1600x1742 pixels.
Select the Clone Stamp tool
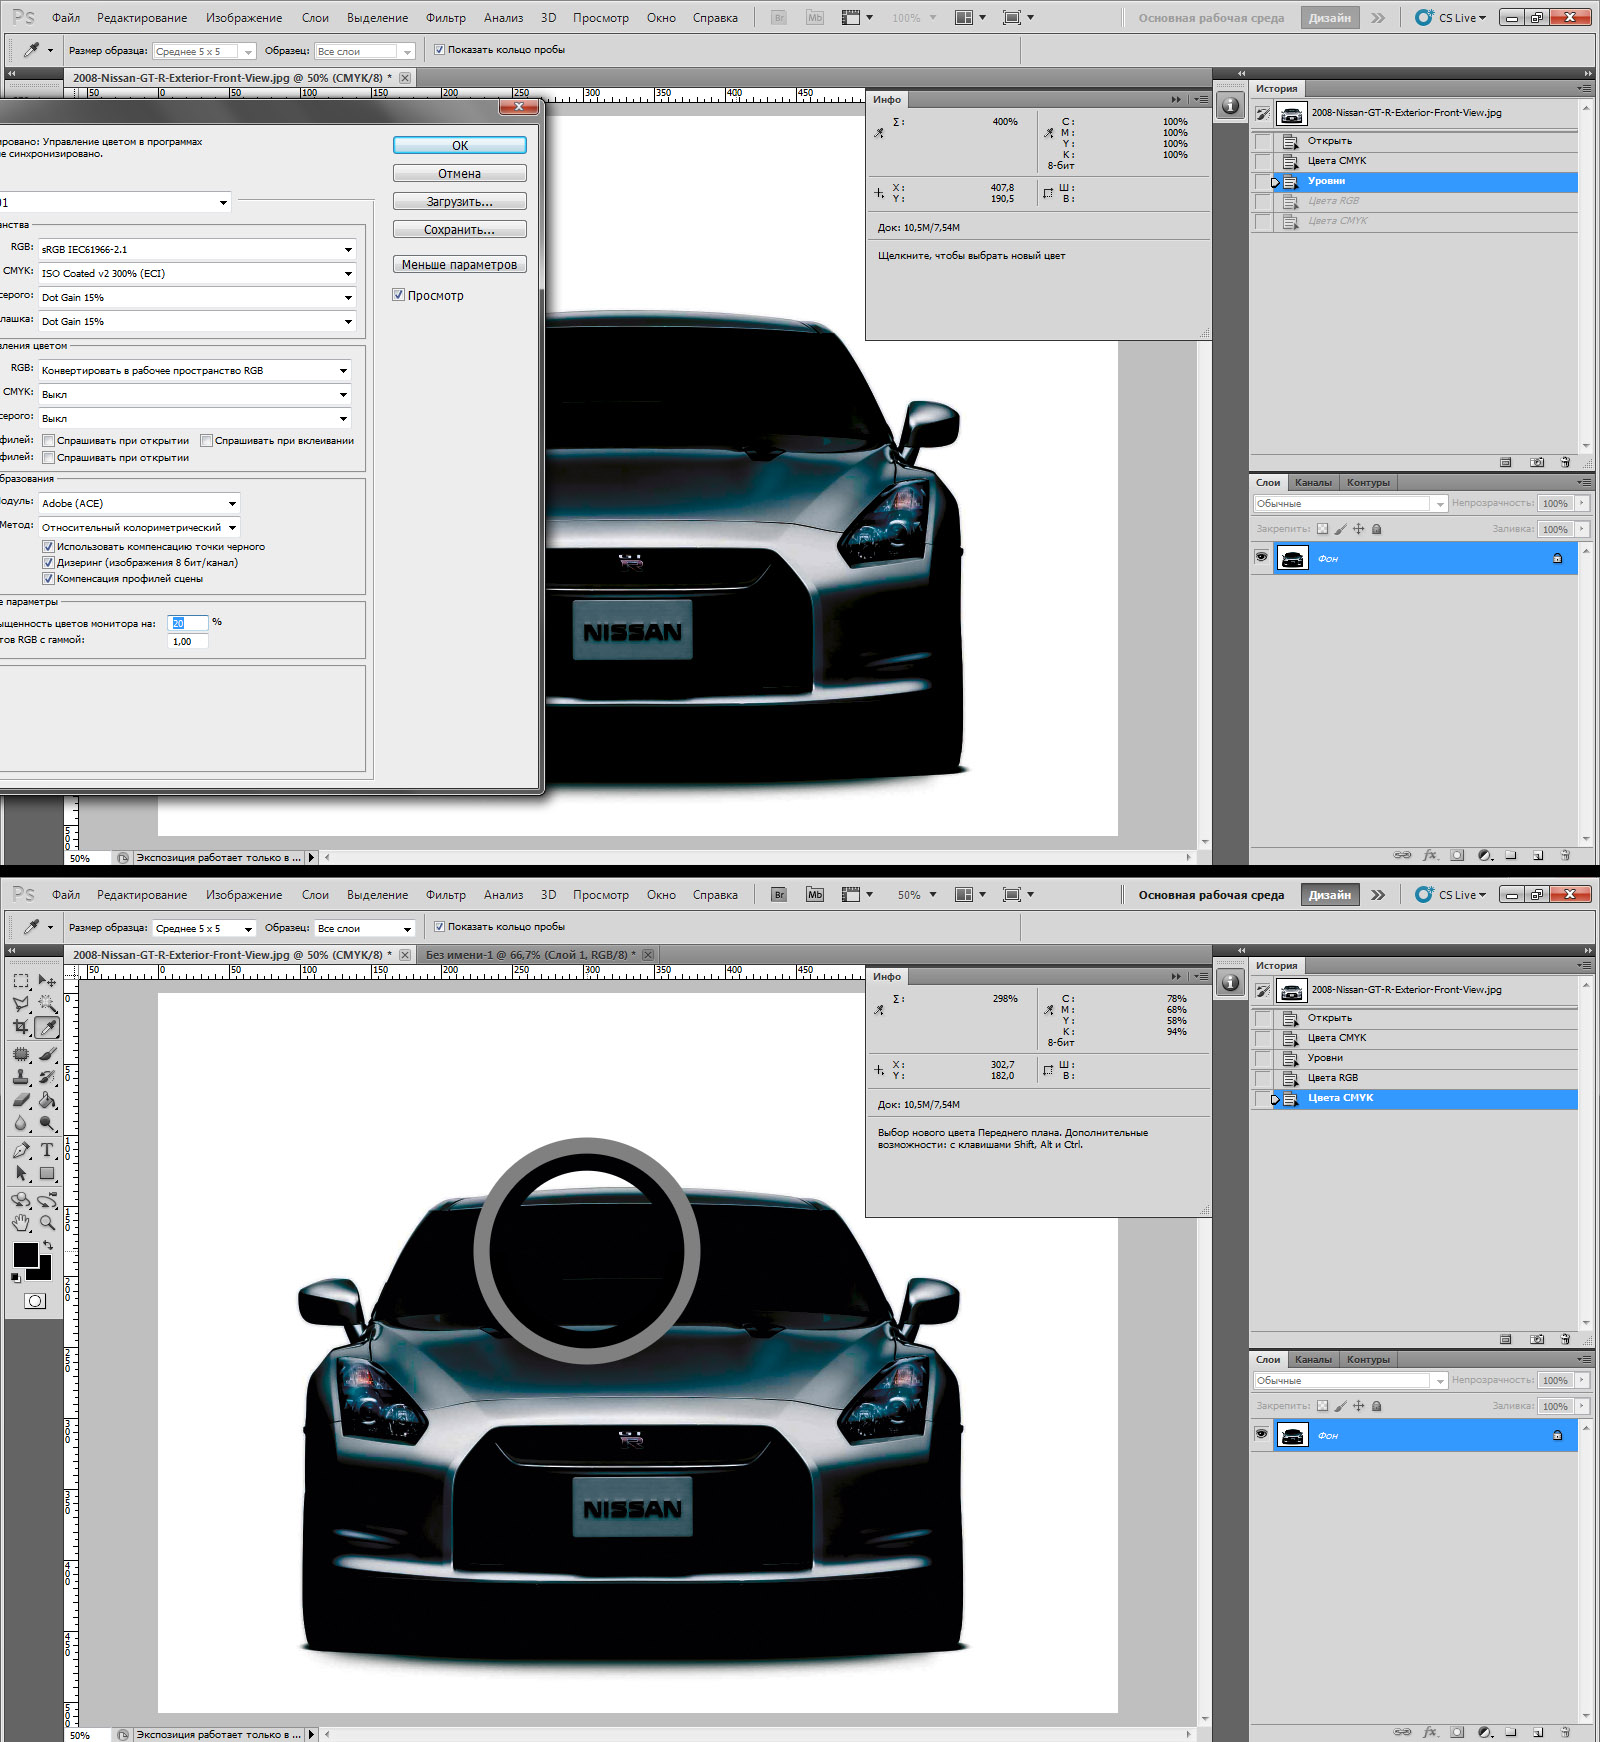point(21,1077)
